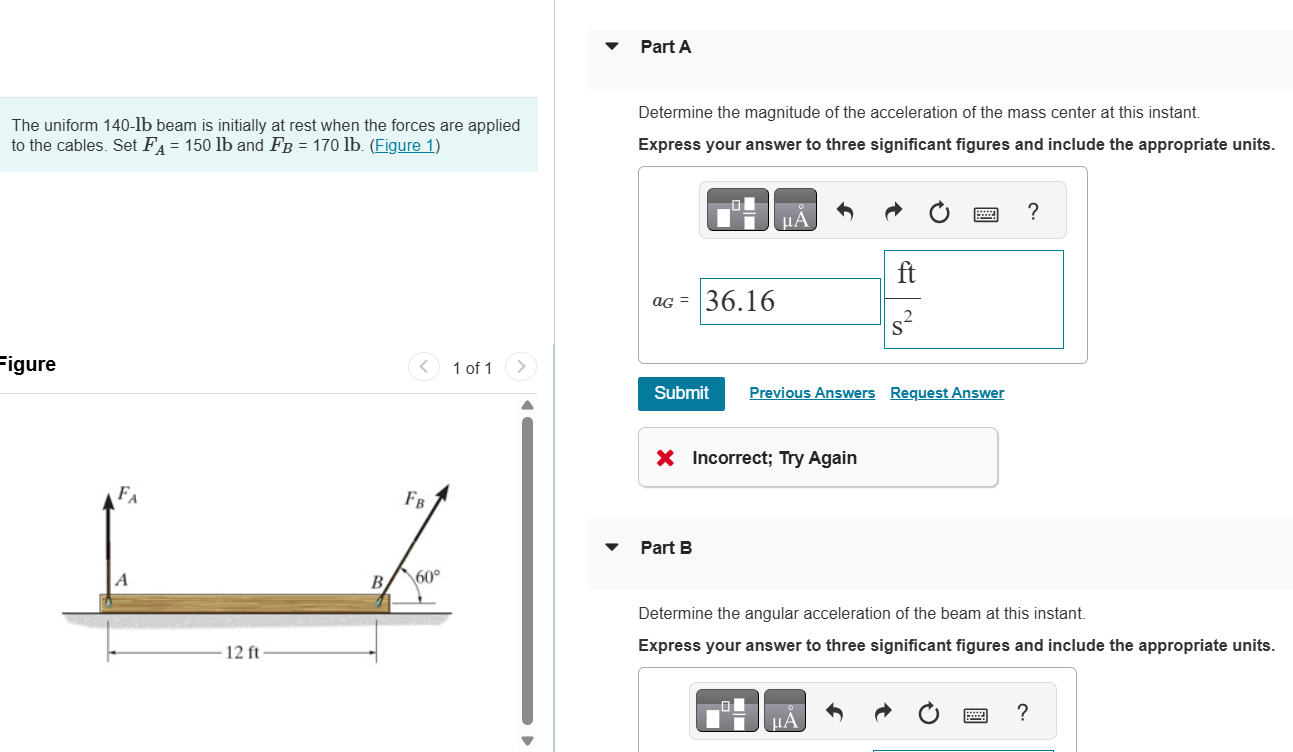Undo the last entry in Part A editor
The image size is (1293, 752).
845,210
